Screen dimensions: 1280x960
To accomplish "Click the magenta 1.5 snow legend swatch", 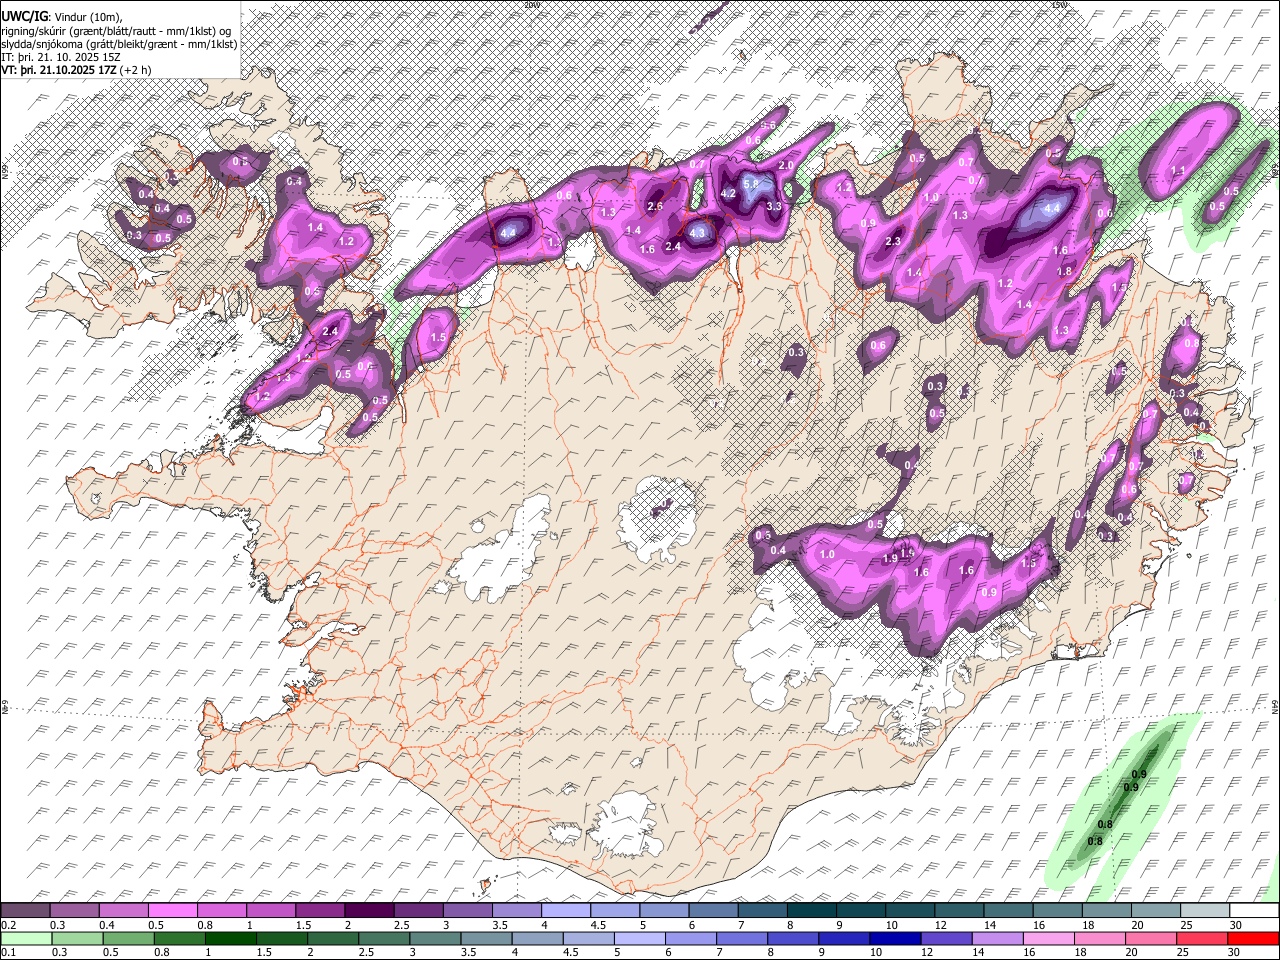I will click(x=320, y=911).
